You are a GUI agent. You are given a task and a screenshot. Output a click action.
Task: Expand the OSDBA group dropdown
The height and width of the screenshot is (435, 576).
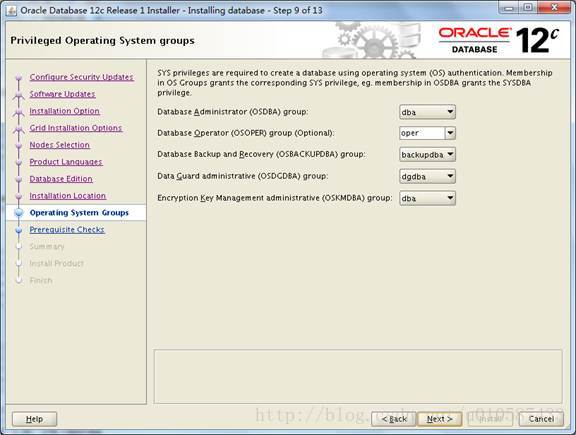(427, 112)
